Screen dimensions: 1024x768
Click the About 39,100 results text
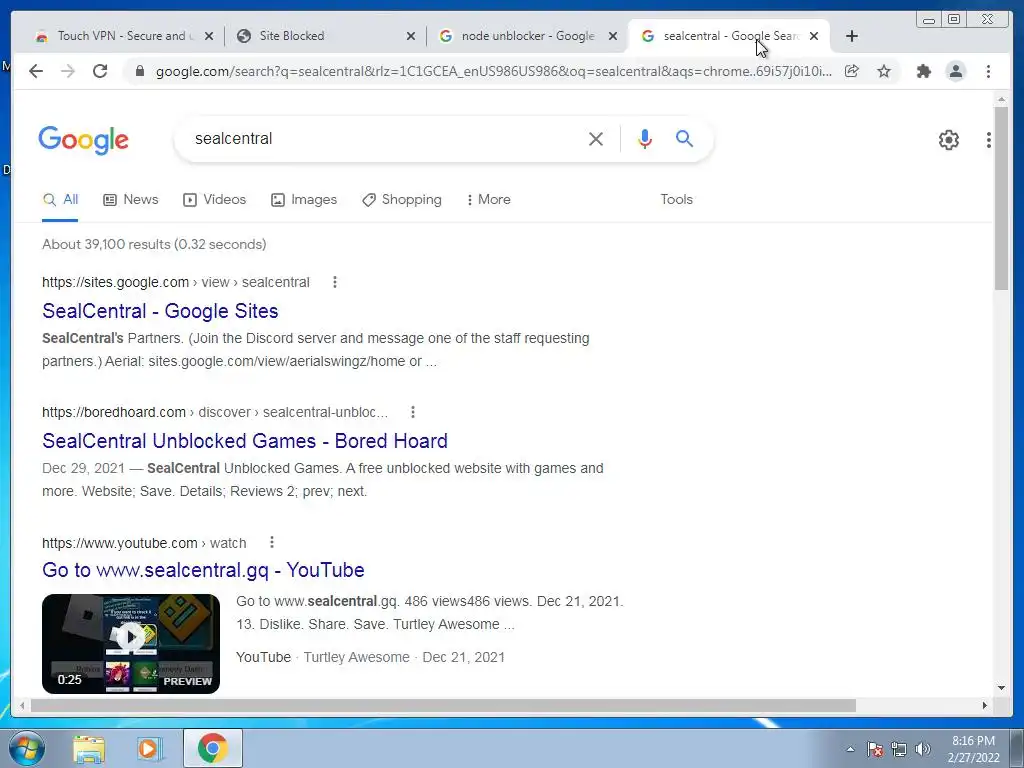pos(154,244)
